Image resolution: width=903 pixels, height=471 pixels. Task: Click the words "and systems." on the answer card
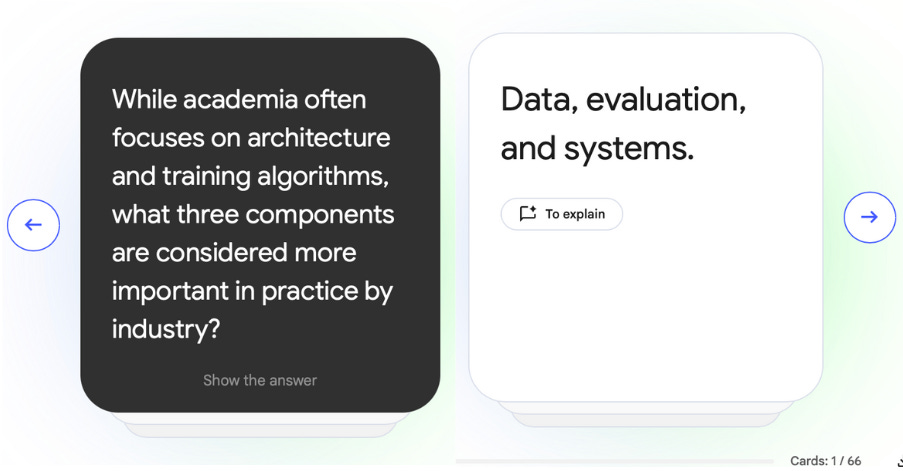click(x=597, y=149)
